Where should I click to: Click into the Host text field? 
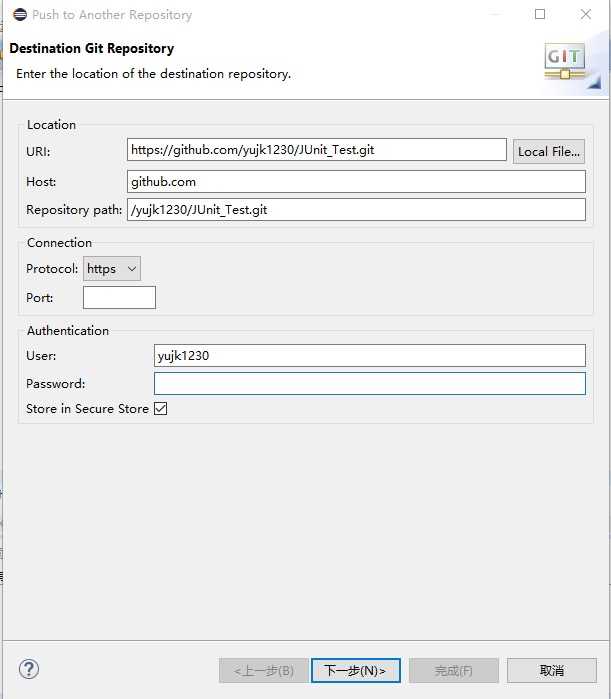pos(355,182)
